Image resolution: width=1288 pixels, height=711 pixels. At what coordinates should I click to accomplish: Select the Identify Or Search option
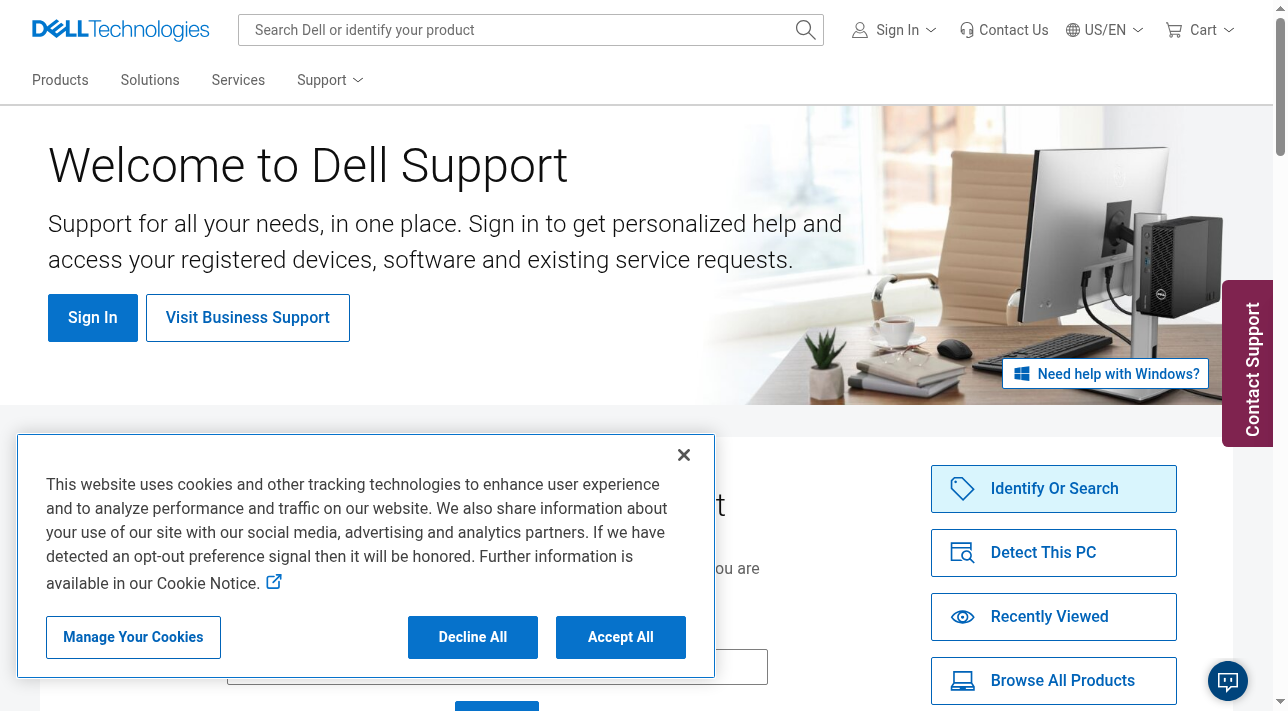tap(1054, 489)
